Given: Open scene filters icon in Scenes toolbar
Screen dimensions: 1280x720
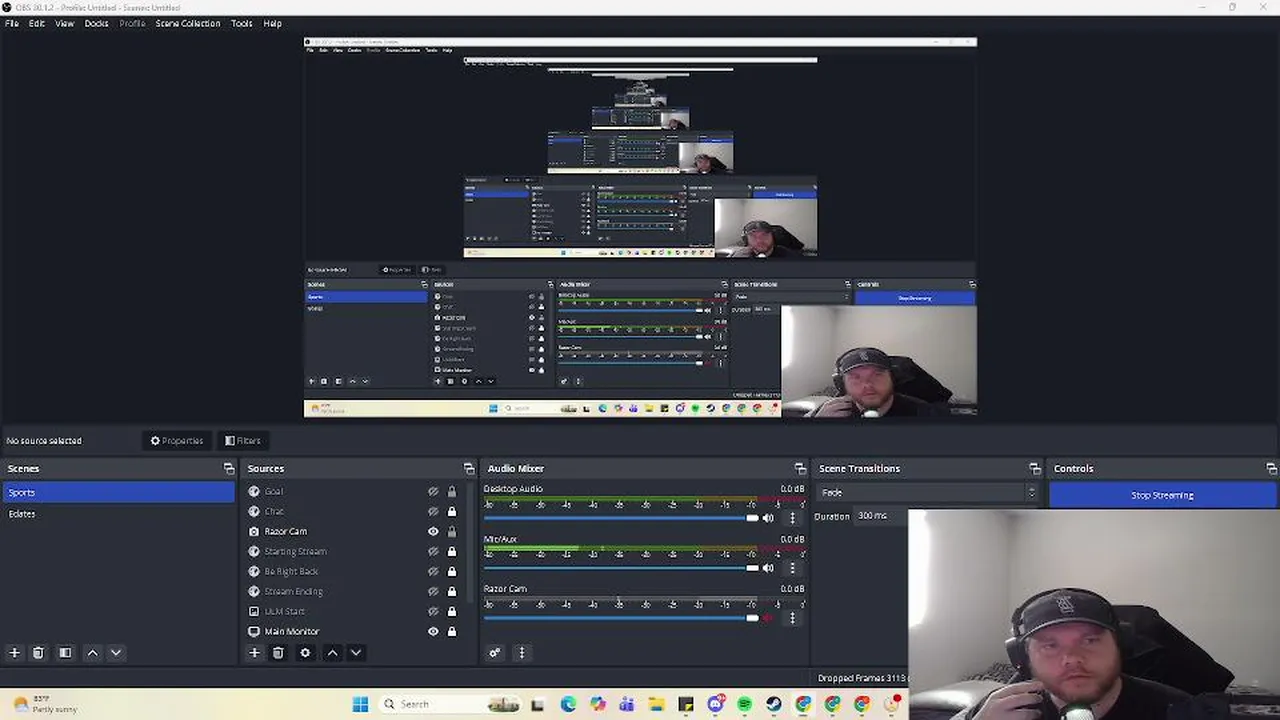Looking at the screenshot, I should [65, 653].
